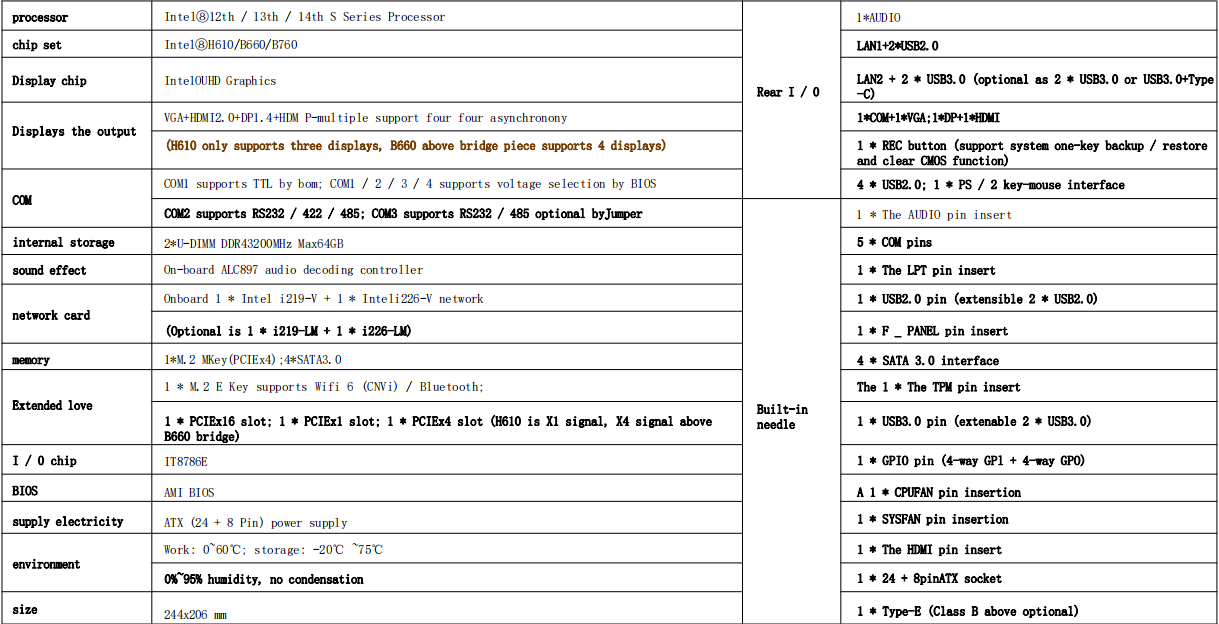Select the 'LAN1+2*USB2.0' entry
1219x624 pixels.
(x=898, y=45)
